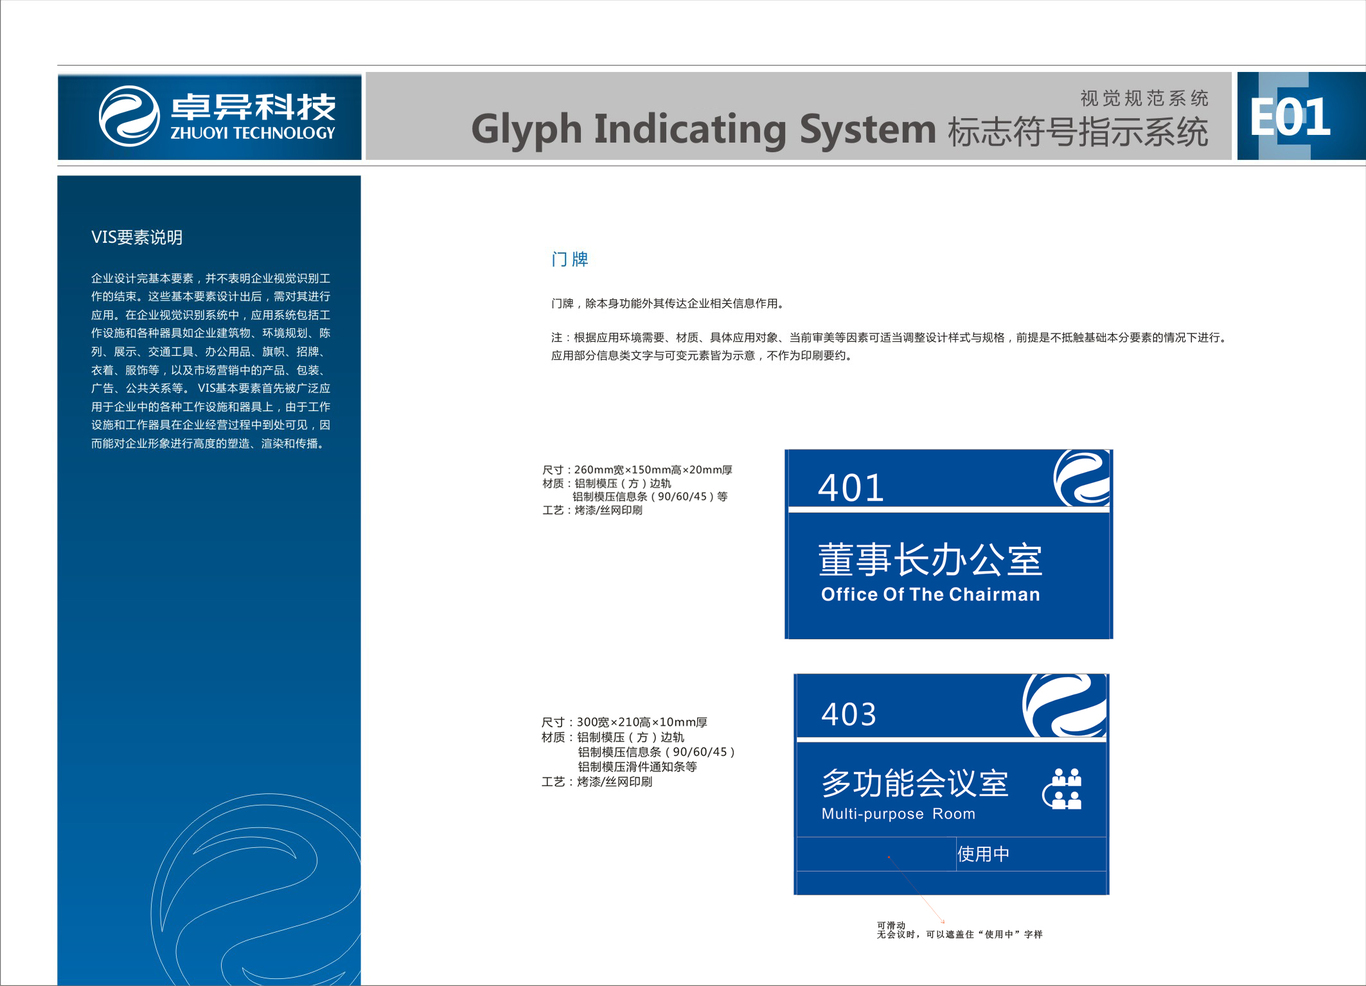
Task: Click 'Office Of The Chairman' text
Action: click(930, 594)
